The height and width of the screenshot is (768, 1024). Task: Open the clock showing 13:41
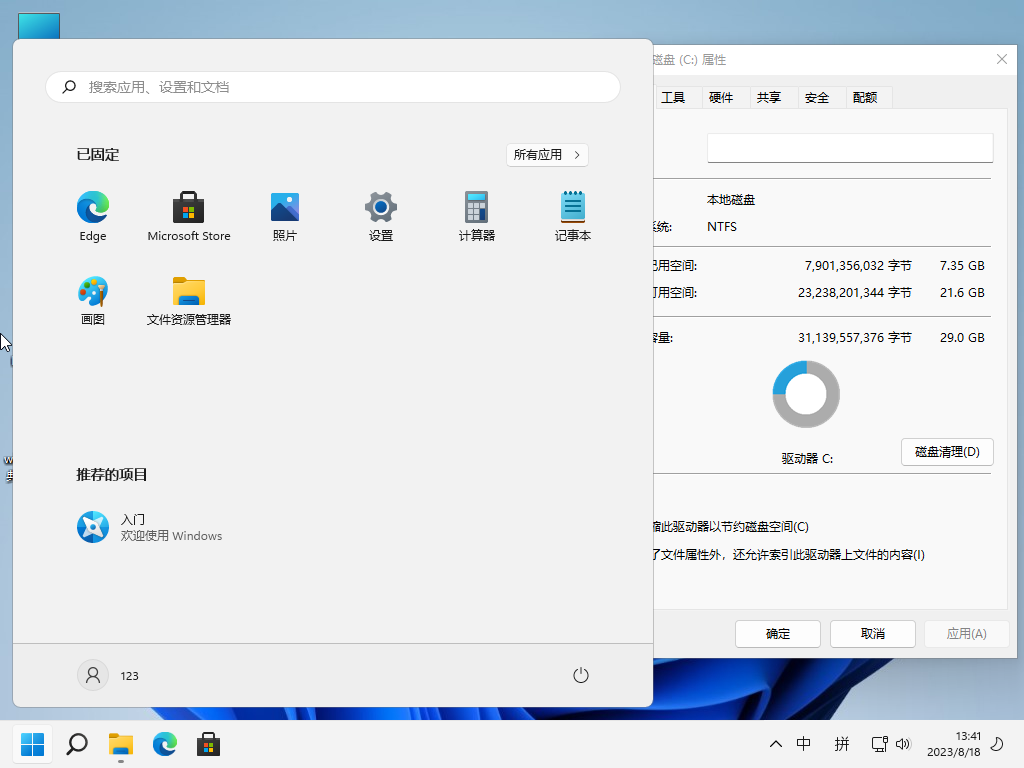[953, 744]
